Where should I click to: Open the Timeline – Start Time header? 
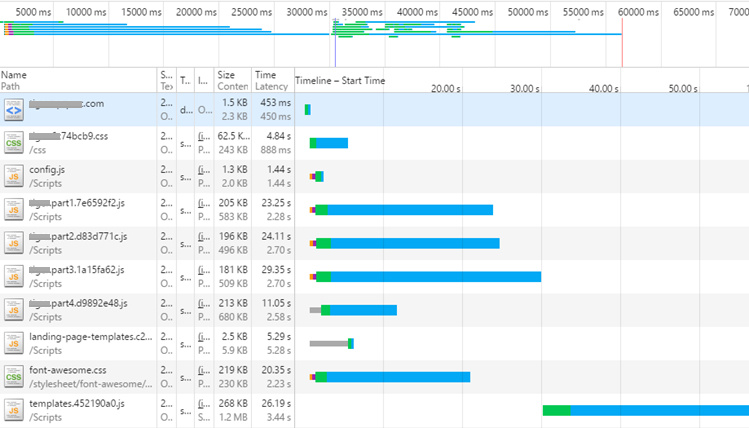pos(340,81)
